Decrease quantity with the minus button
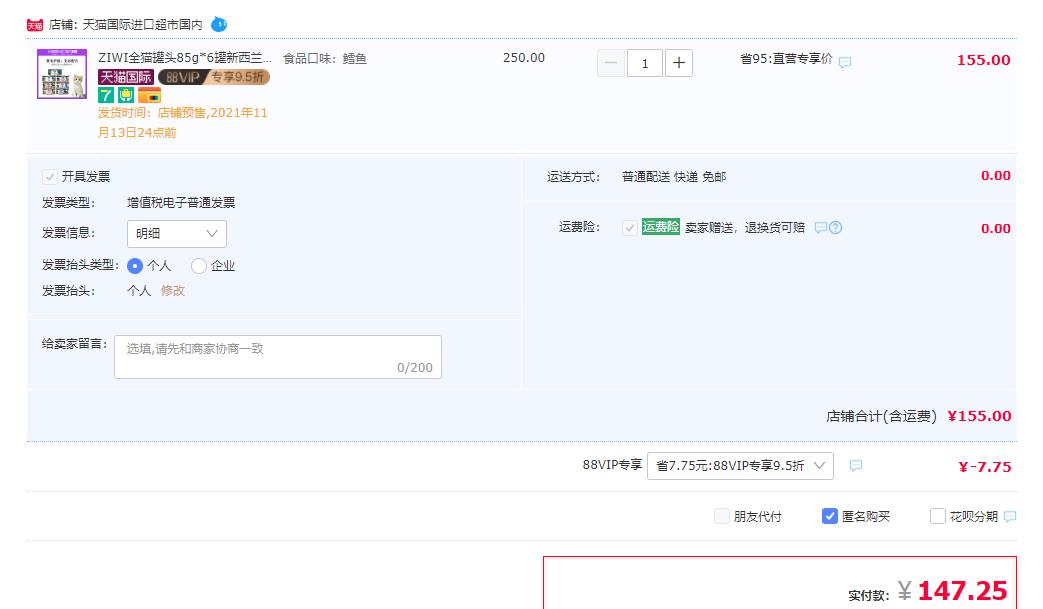This screenshot has height=609, width=1043. point(612,63)
